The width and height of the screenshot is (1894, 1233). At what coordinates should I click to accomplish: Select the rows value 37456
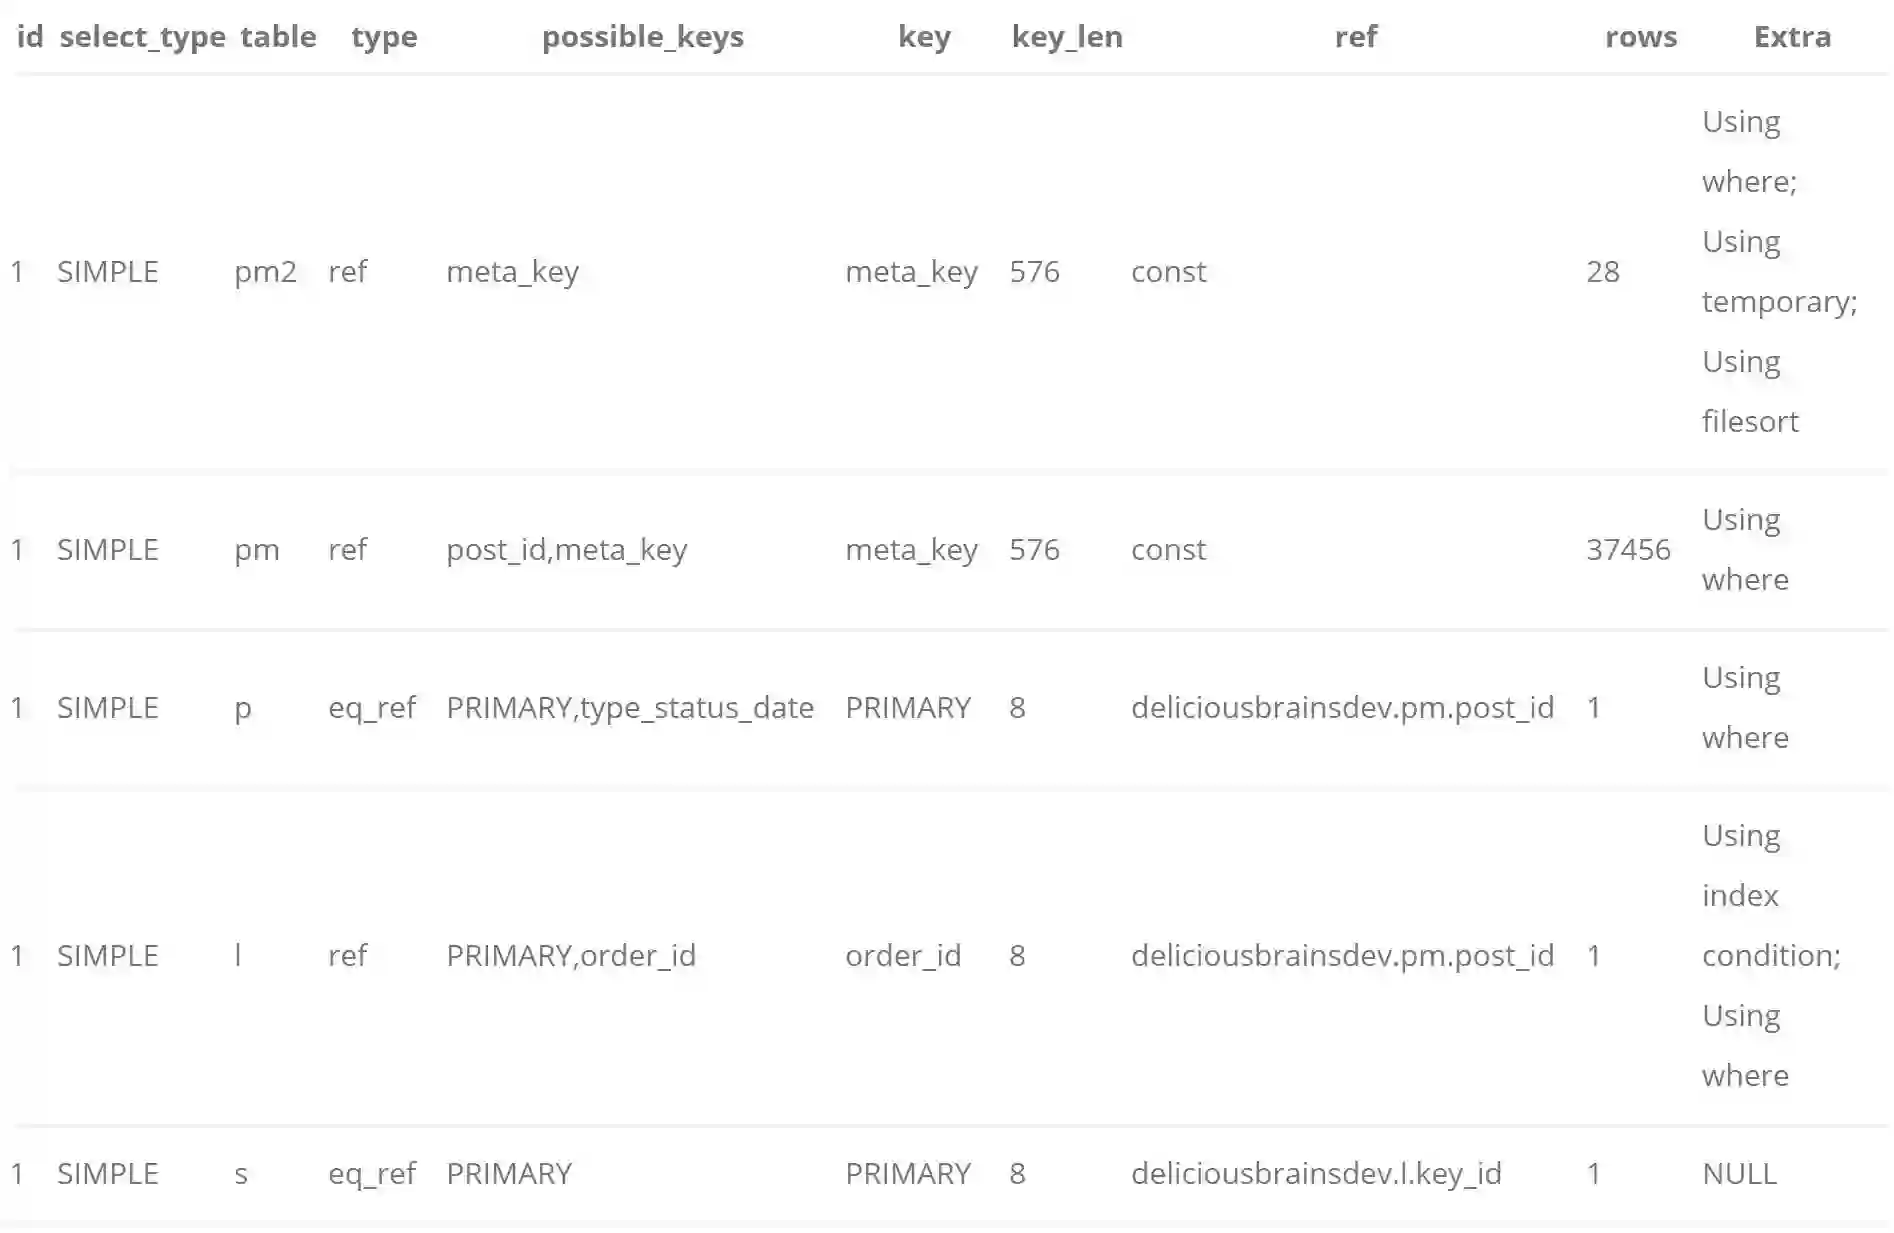(1627, 550)
